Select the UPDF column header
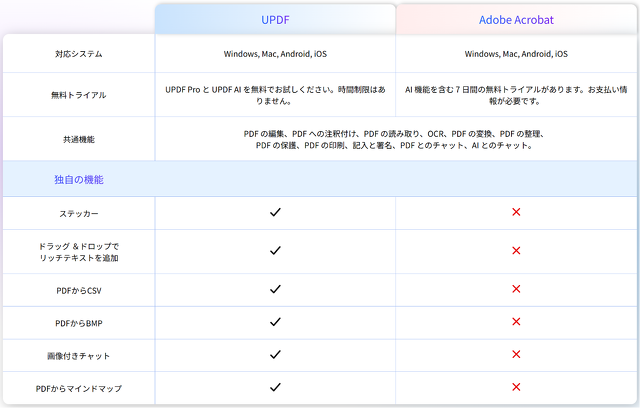 point(275,19)
